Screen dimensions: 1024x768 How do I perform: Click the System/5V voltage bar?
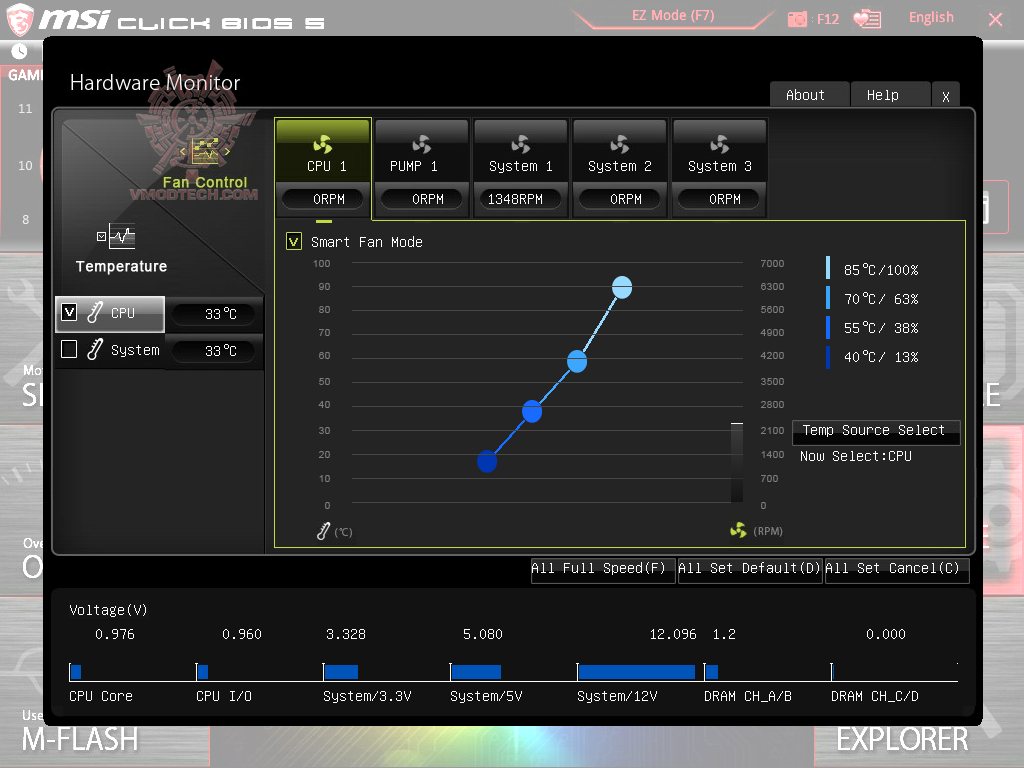(476, 672)
